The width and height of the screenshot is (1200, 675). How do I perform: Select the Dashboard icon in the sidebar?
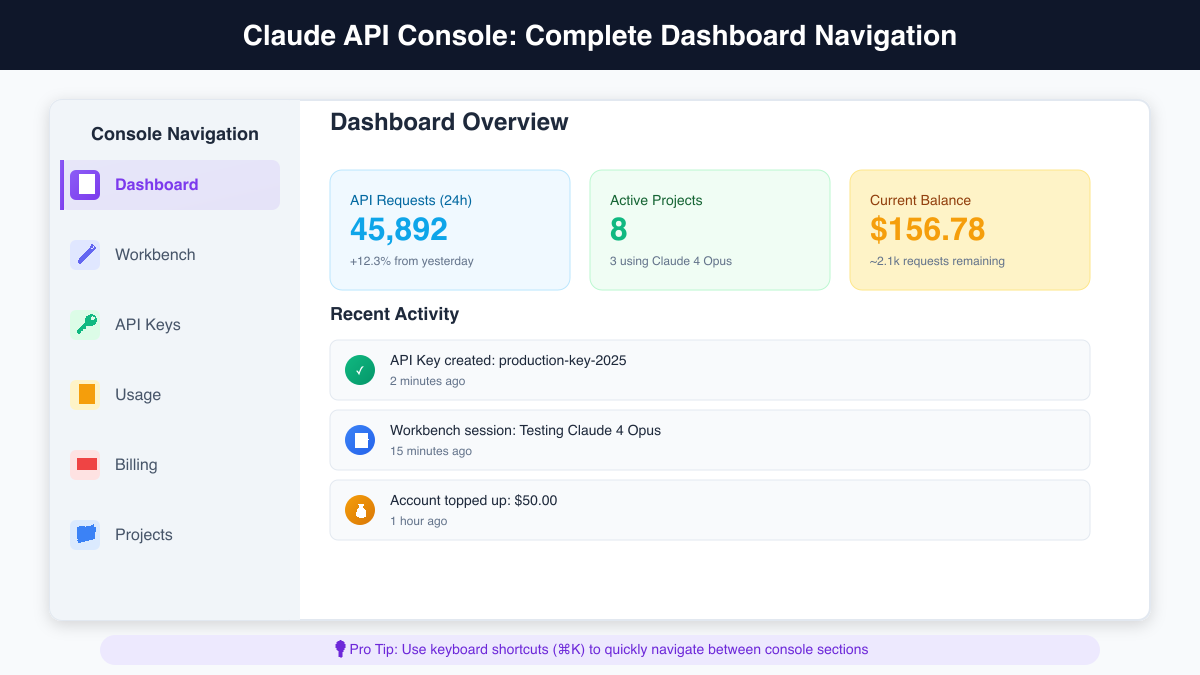[84, 184]
